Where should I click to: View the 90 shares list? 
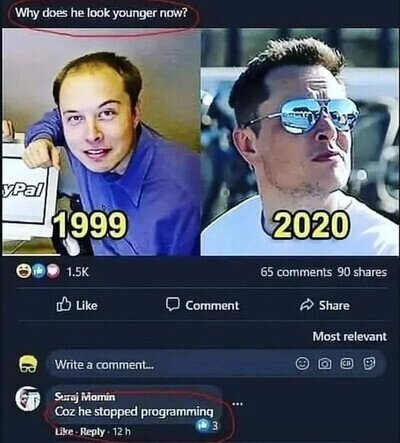(362, 272)
